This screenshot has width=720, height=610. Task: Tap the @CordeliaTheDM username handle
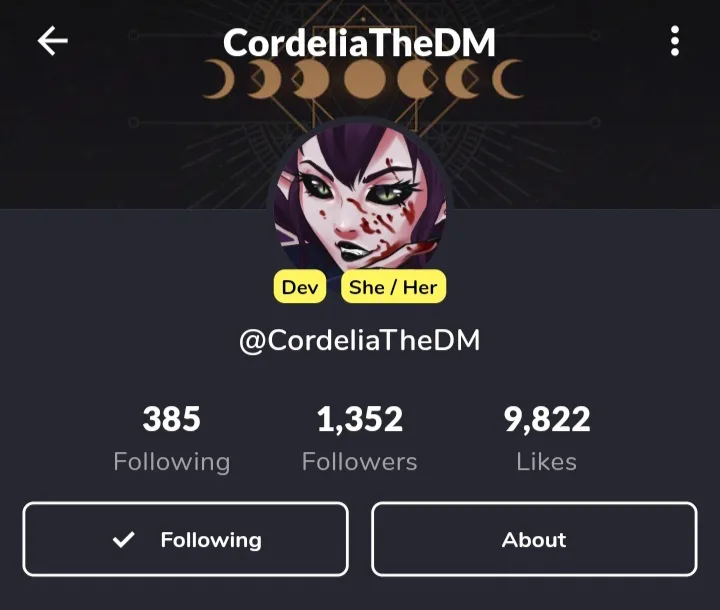[x=360, y=340]
